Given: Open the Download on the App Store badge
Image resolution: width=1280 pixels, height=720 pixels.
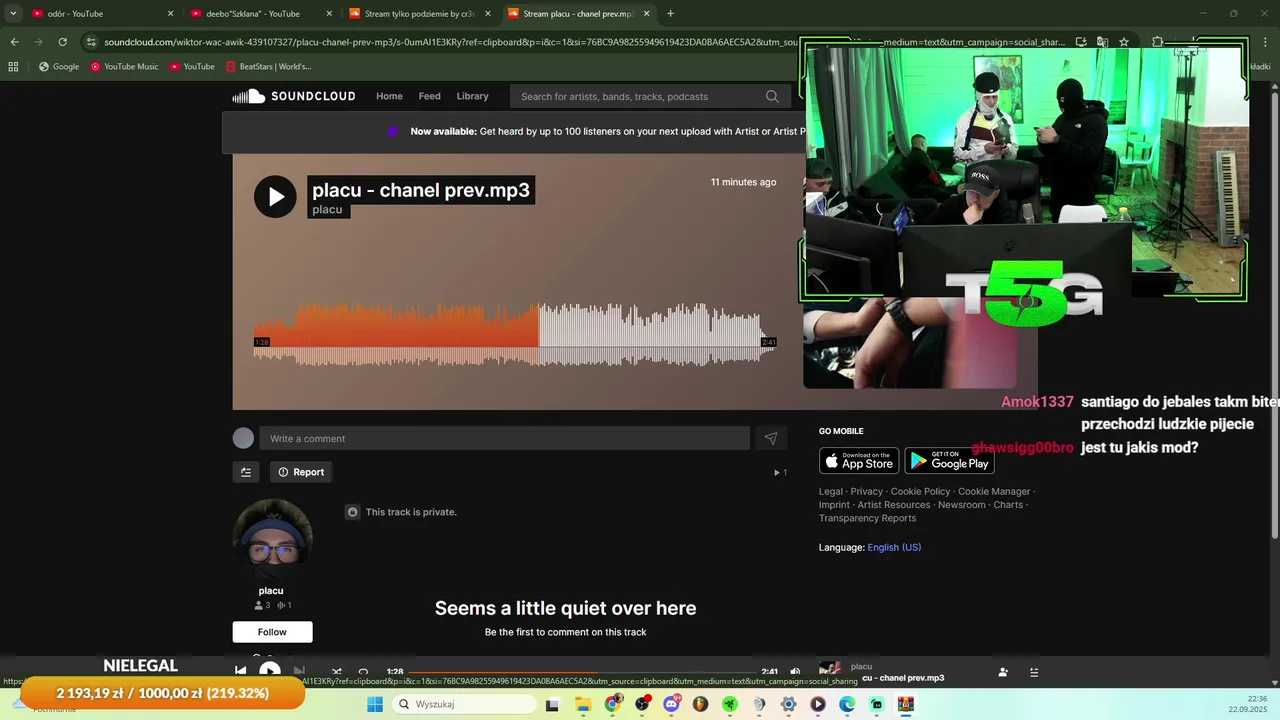Looking at the screenshot, I should tap(859, 460).
